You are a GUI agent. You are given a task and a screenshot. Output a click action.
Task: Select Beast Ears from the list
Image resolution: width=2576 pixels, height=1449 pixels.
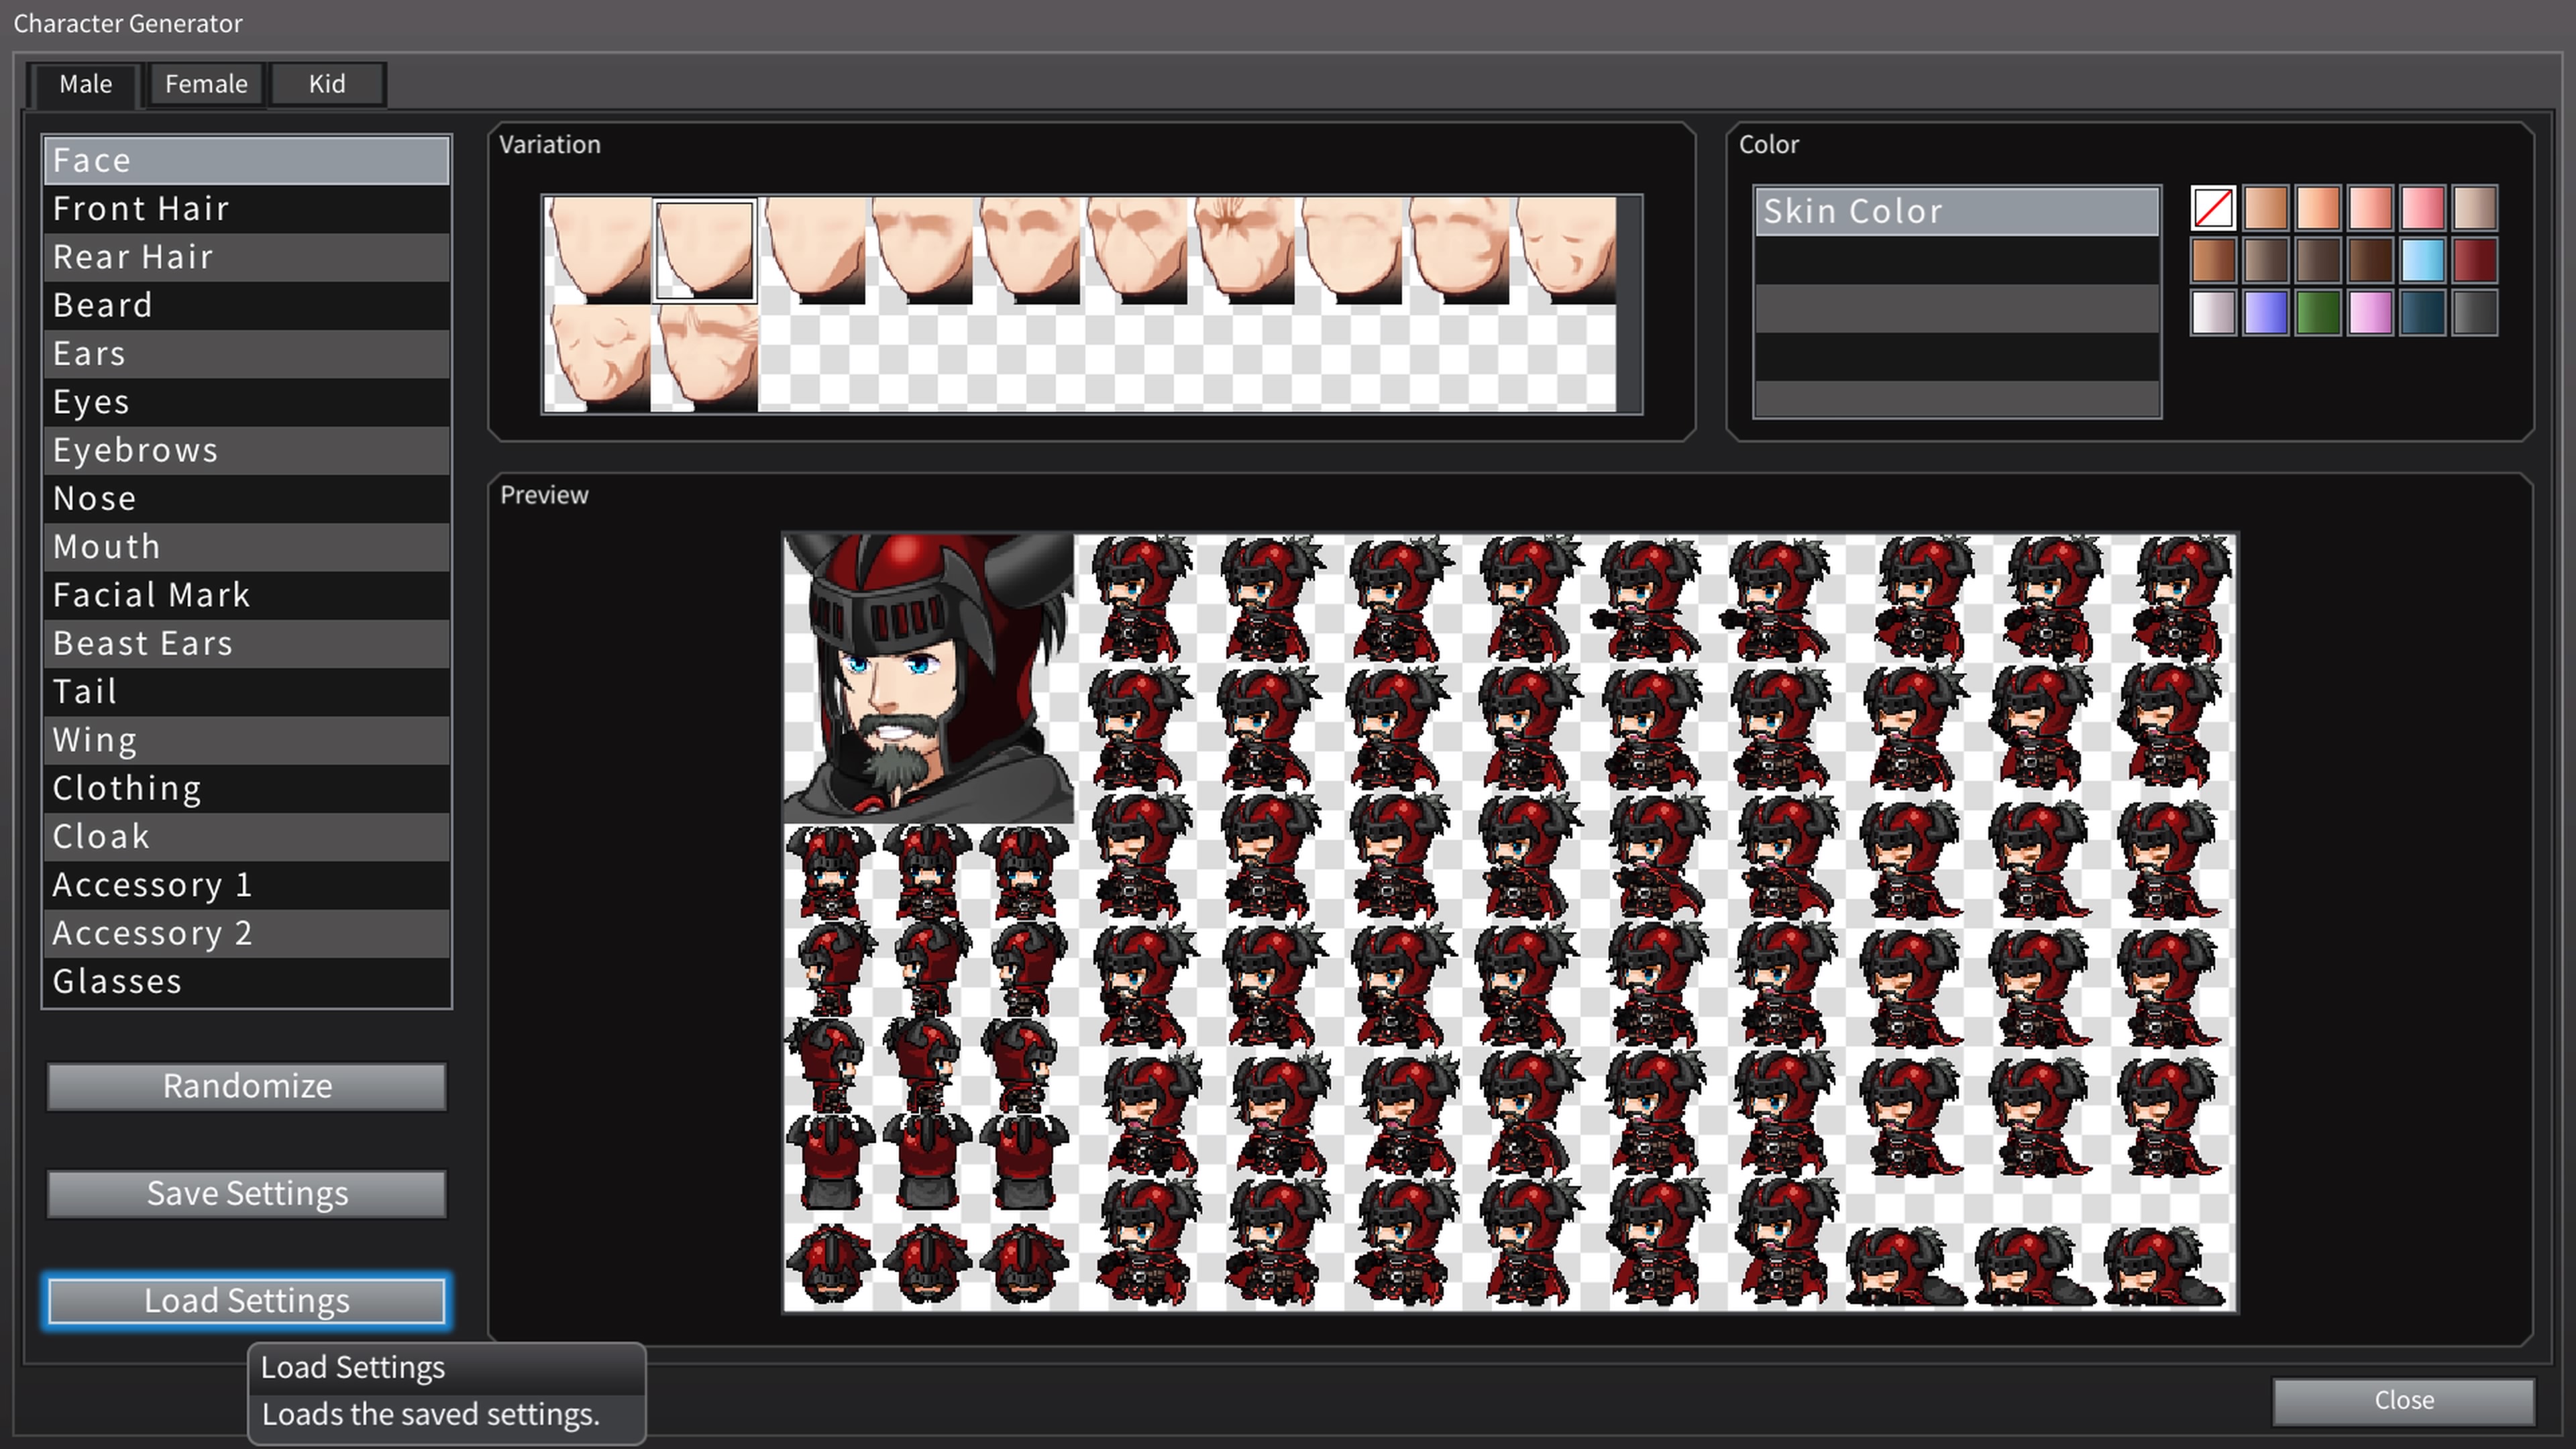pos(246,643)
